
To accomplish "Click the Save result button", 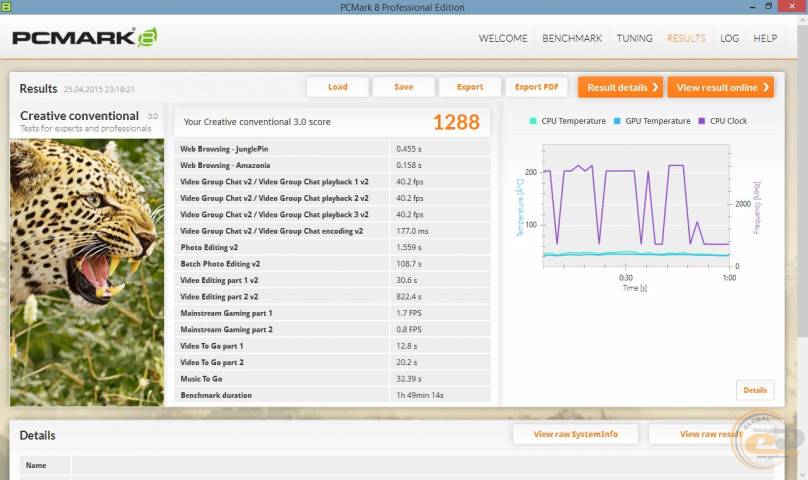I will (x=403, y=87).
